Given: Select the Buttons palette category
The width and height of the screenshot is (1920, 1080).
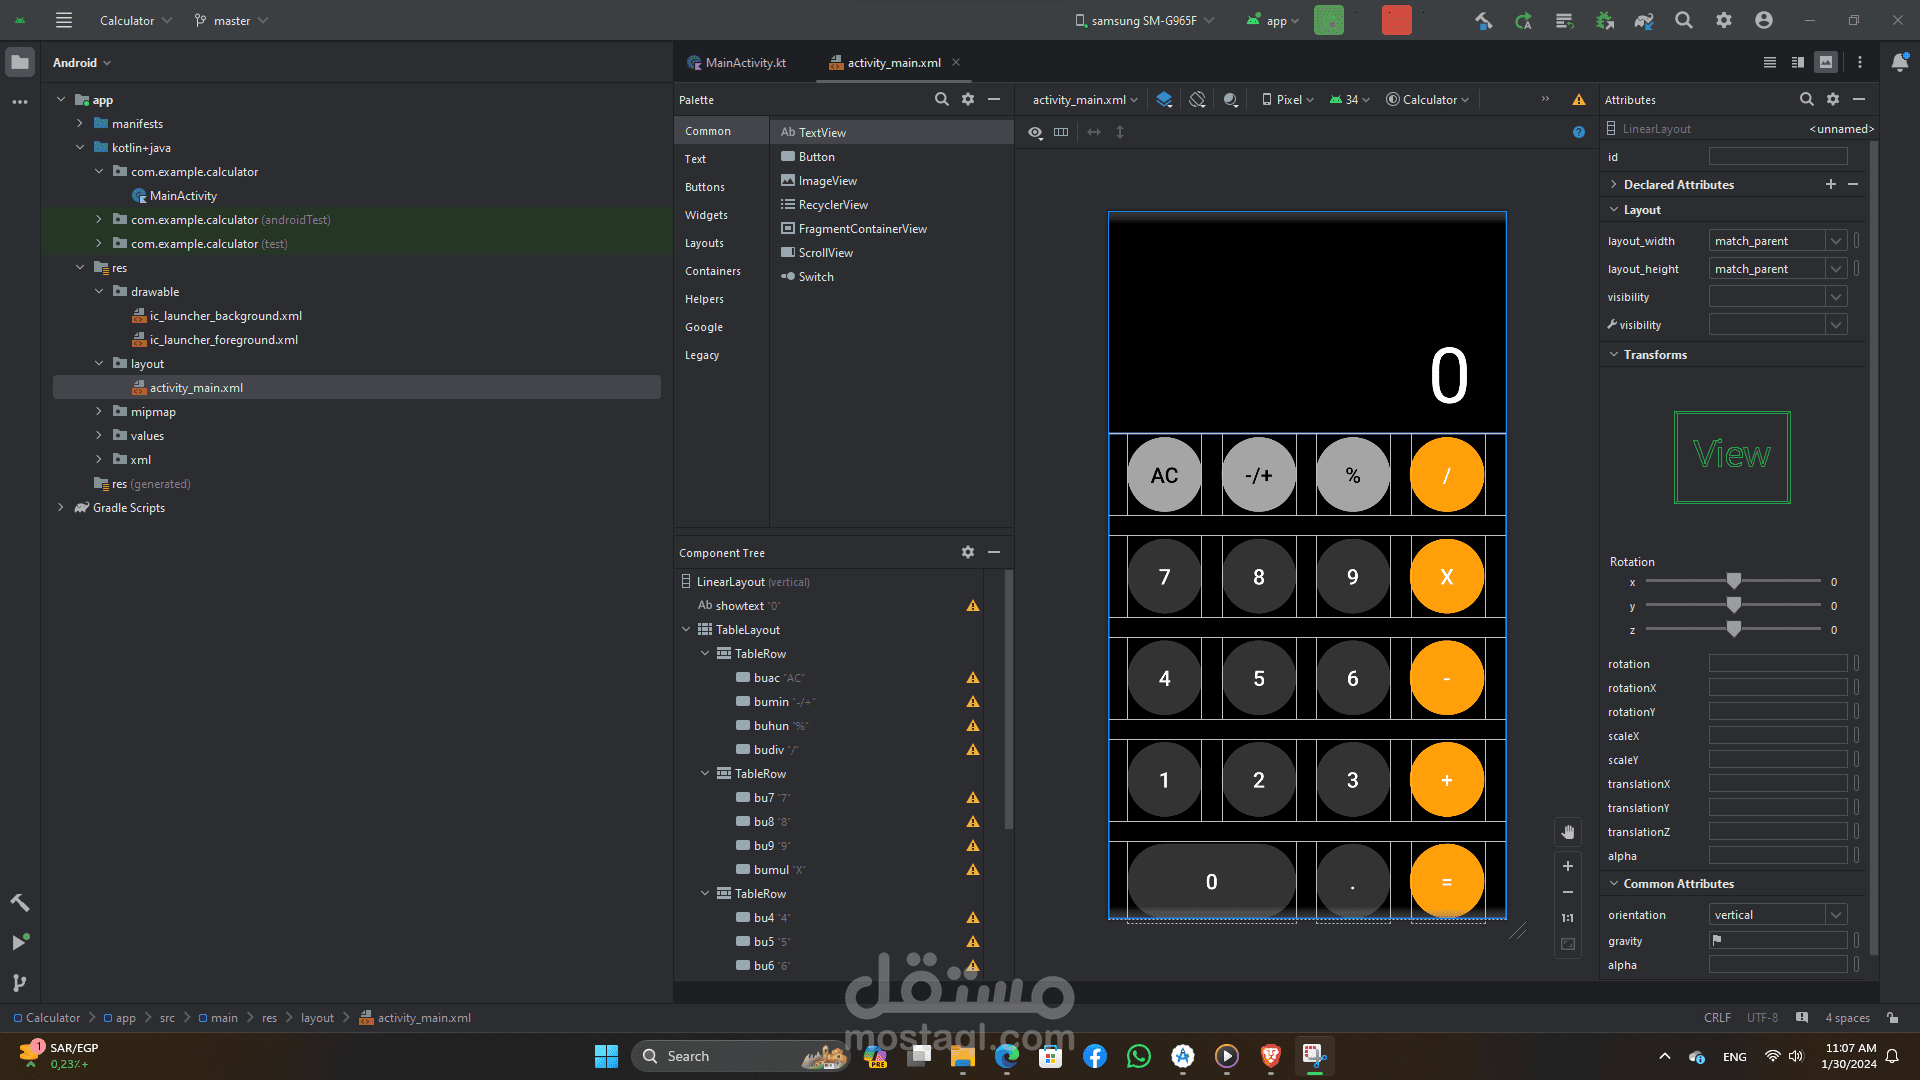Looking at the screenshot, I should [705, 187].
